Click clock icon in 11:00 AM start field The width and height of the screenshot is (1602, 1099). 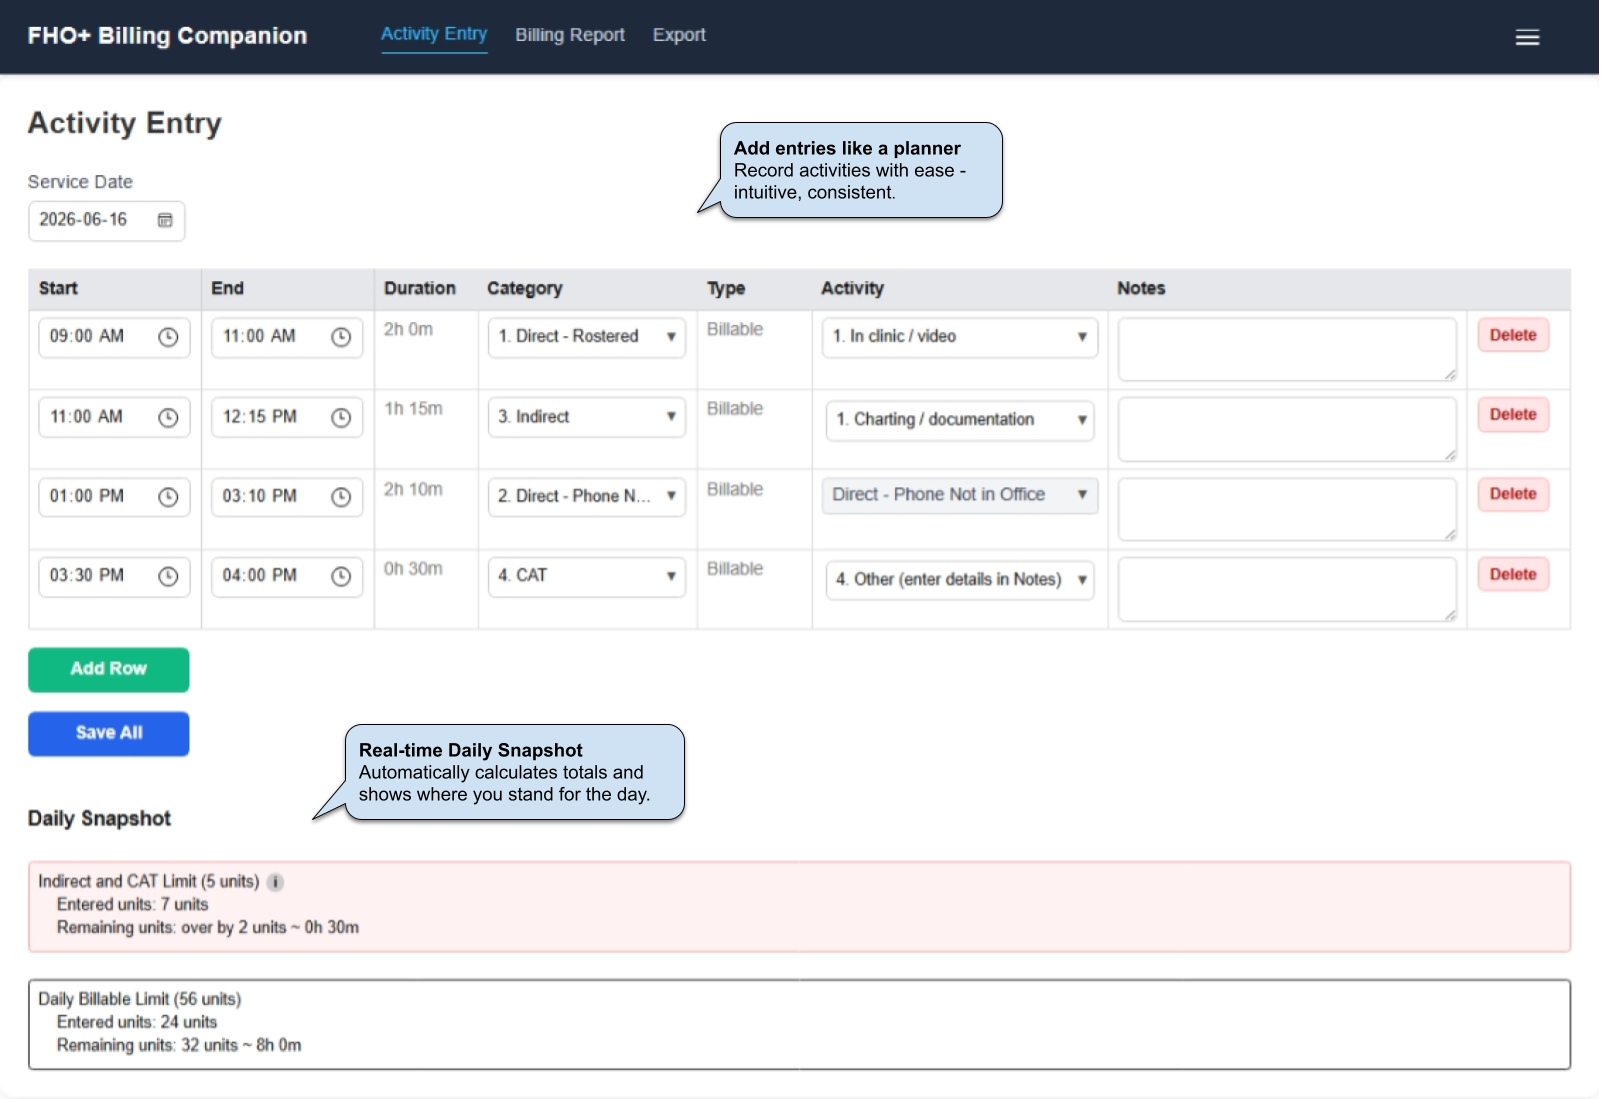click(x=168, y=417)
